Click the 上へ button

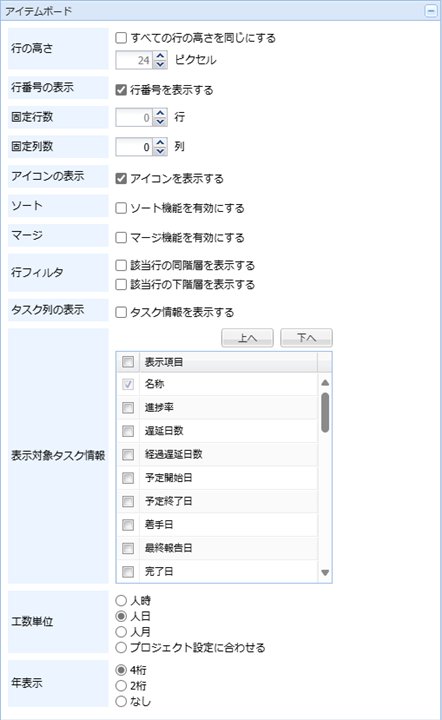click(247, 338)
